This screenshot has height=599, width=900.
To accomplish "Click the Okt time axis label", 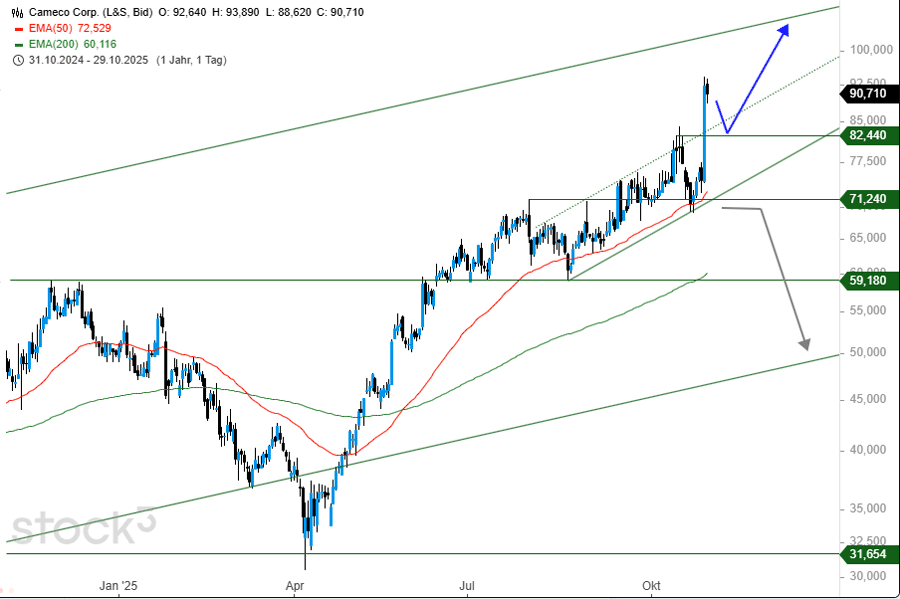I will coord(652,585).
